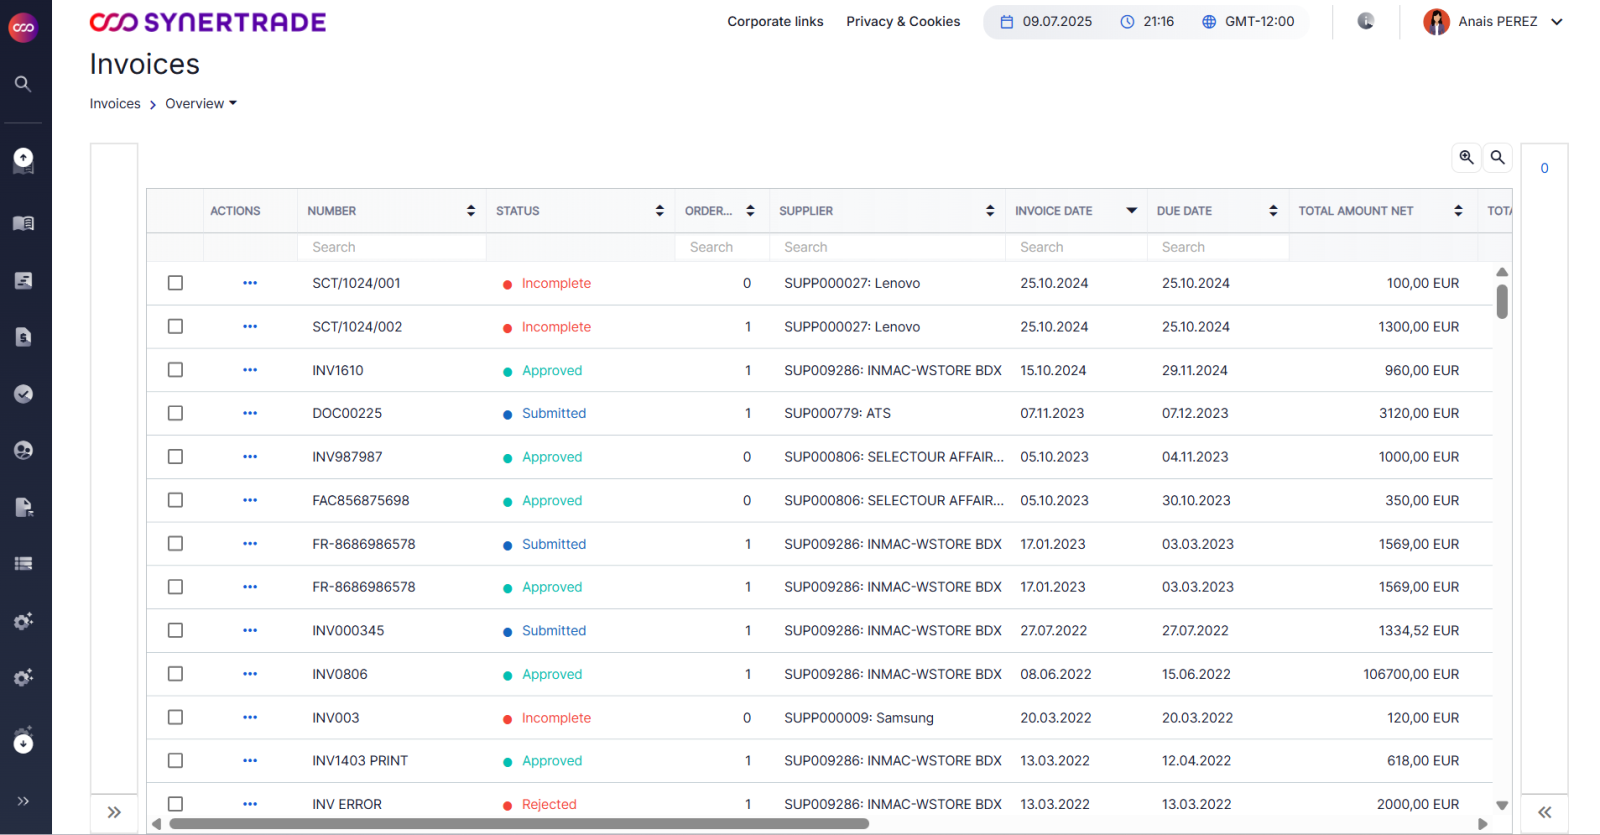1600x835 pixels.
Task: Tick checkbox for SCT/1024/002 row
Action: [x=175, y=326]
